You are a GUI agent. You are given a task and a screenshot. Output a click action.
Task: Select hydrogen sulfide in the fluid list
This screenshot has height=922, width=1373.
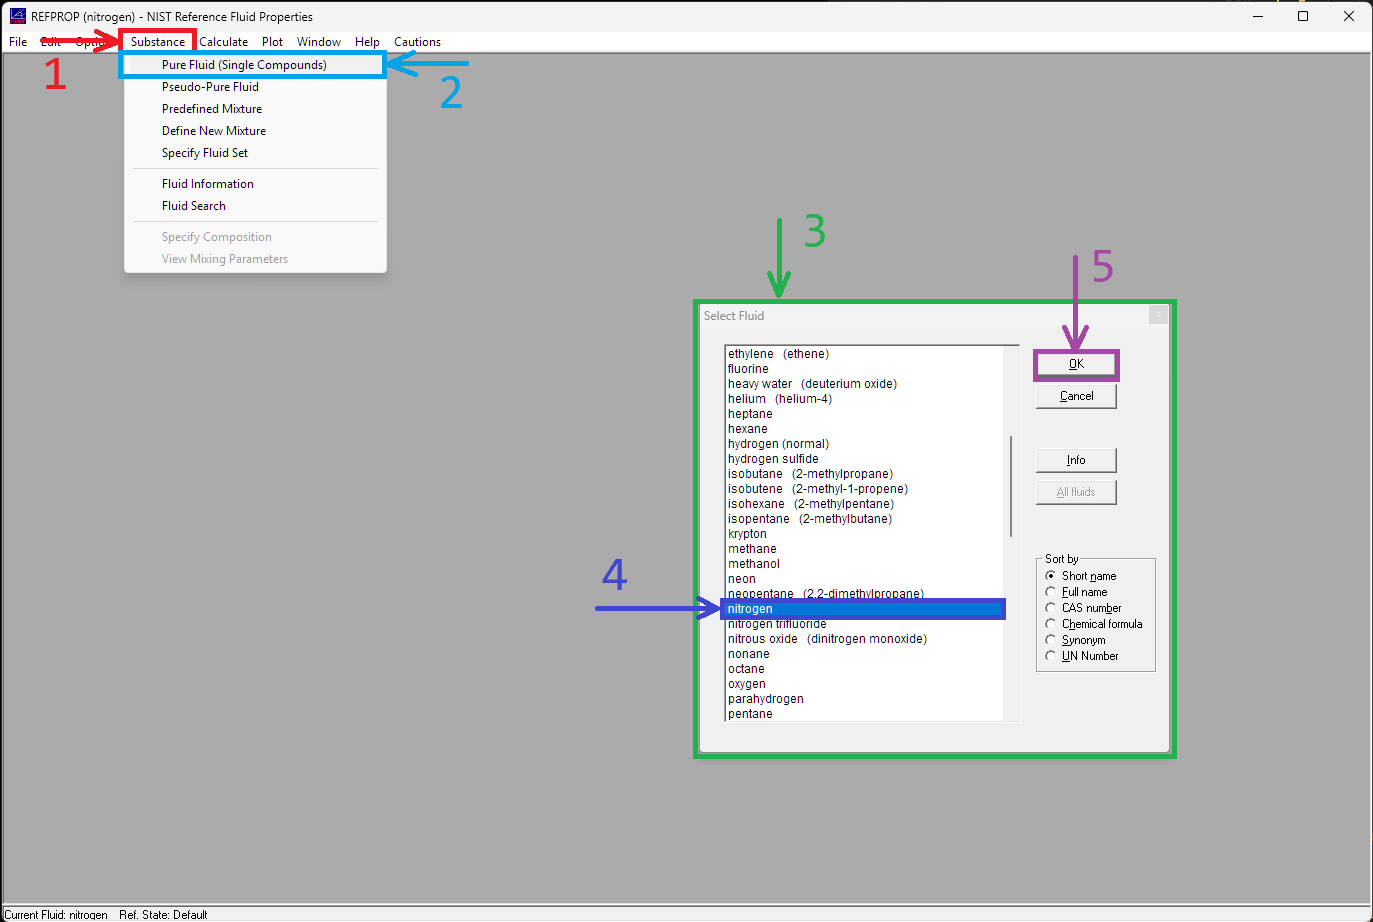click(x=864, y=459)
